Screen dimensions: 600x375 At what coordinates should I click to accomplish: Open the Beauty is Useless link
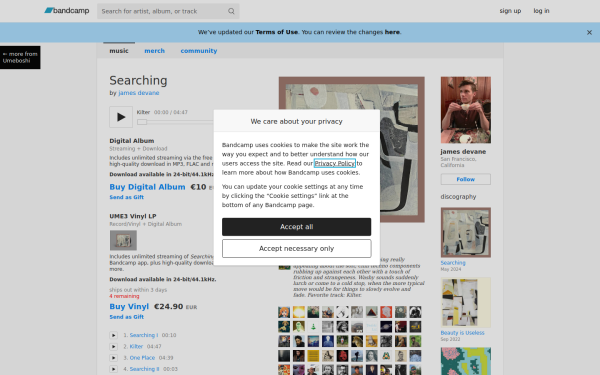(x=462, y=333)
